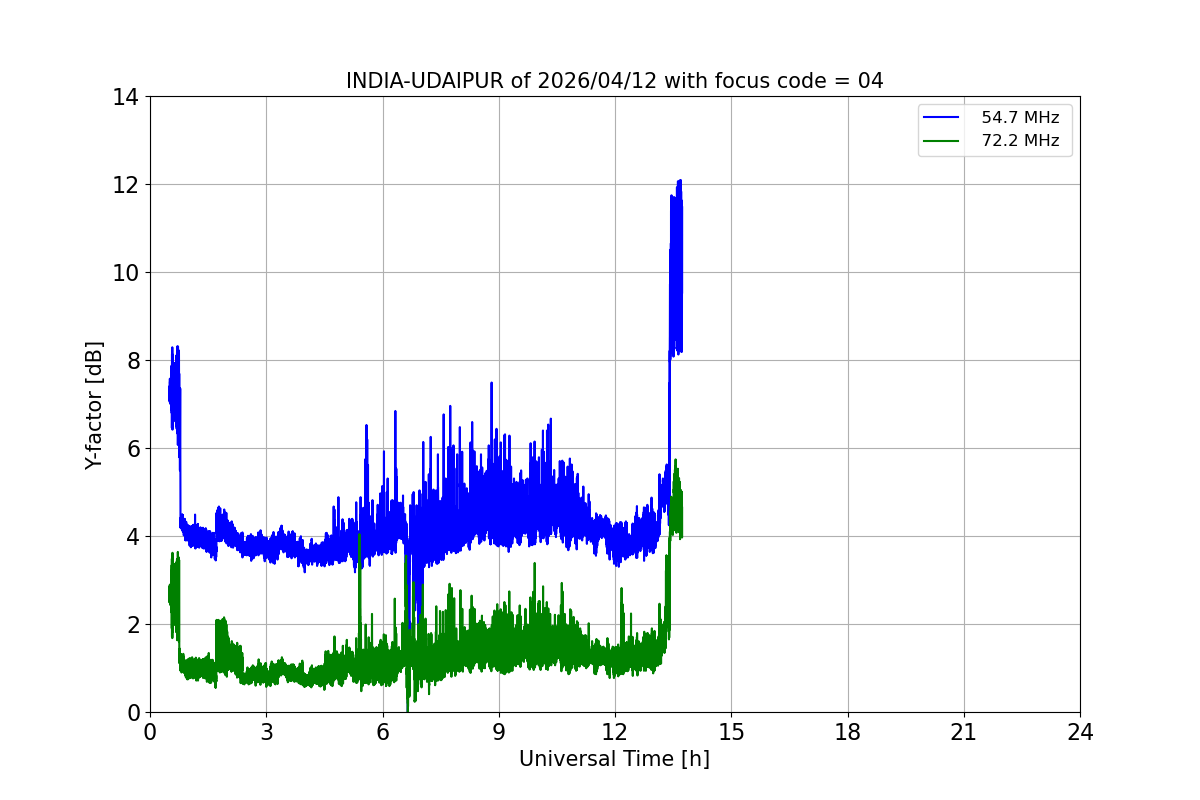Click the green legend line sample

(x=941, y=141)
